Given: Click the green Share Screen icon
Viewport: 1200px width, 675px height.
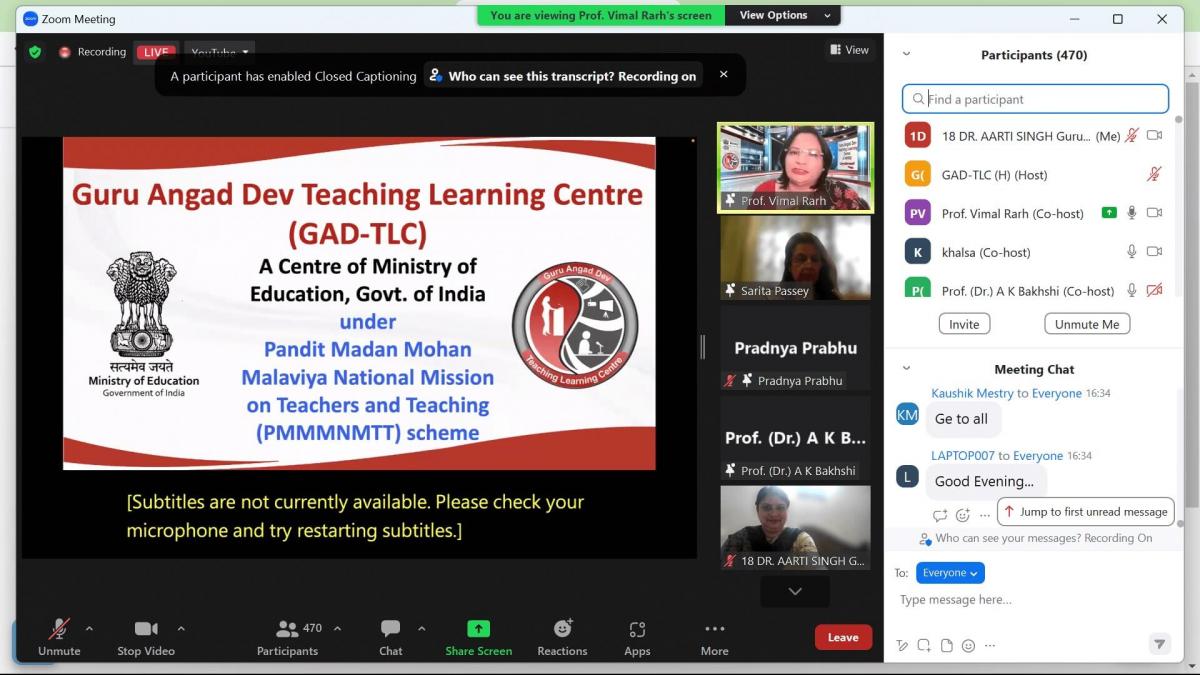Looking at the screenshot, I should tap(478, 629).
